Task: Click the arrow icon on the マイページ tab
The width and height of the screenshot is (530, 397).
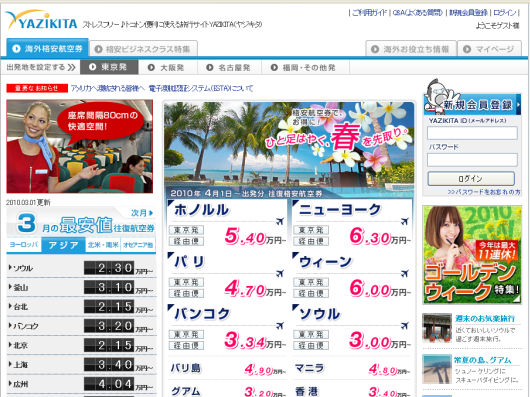Action: point(467,49)
